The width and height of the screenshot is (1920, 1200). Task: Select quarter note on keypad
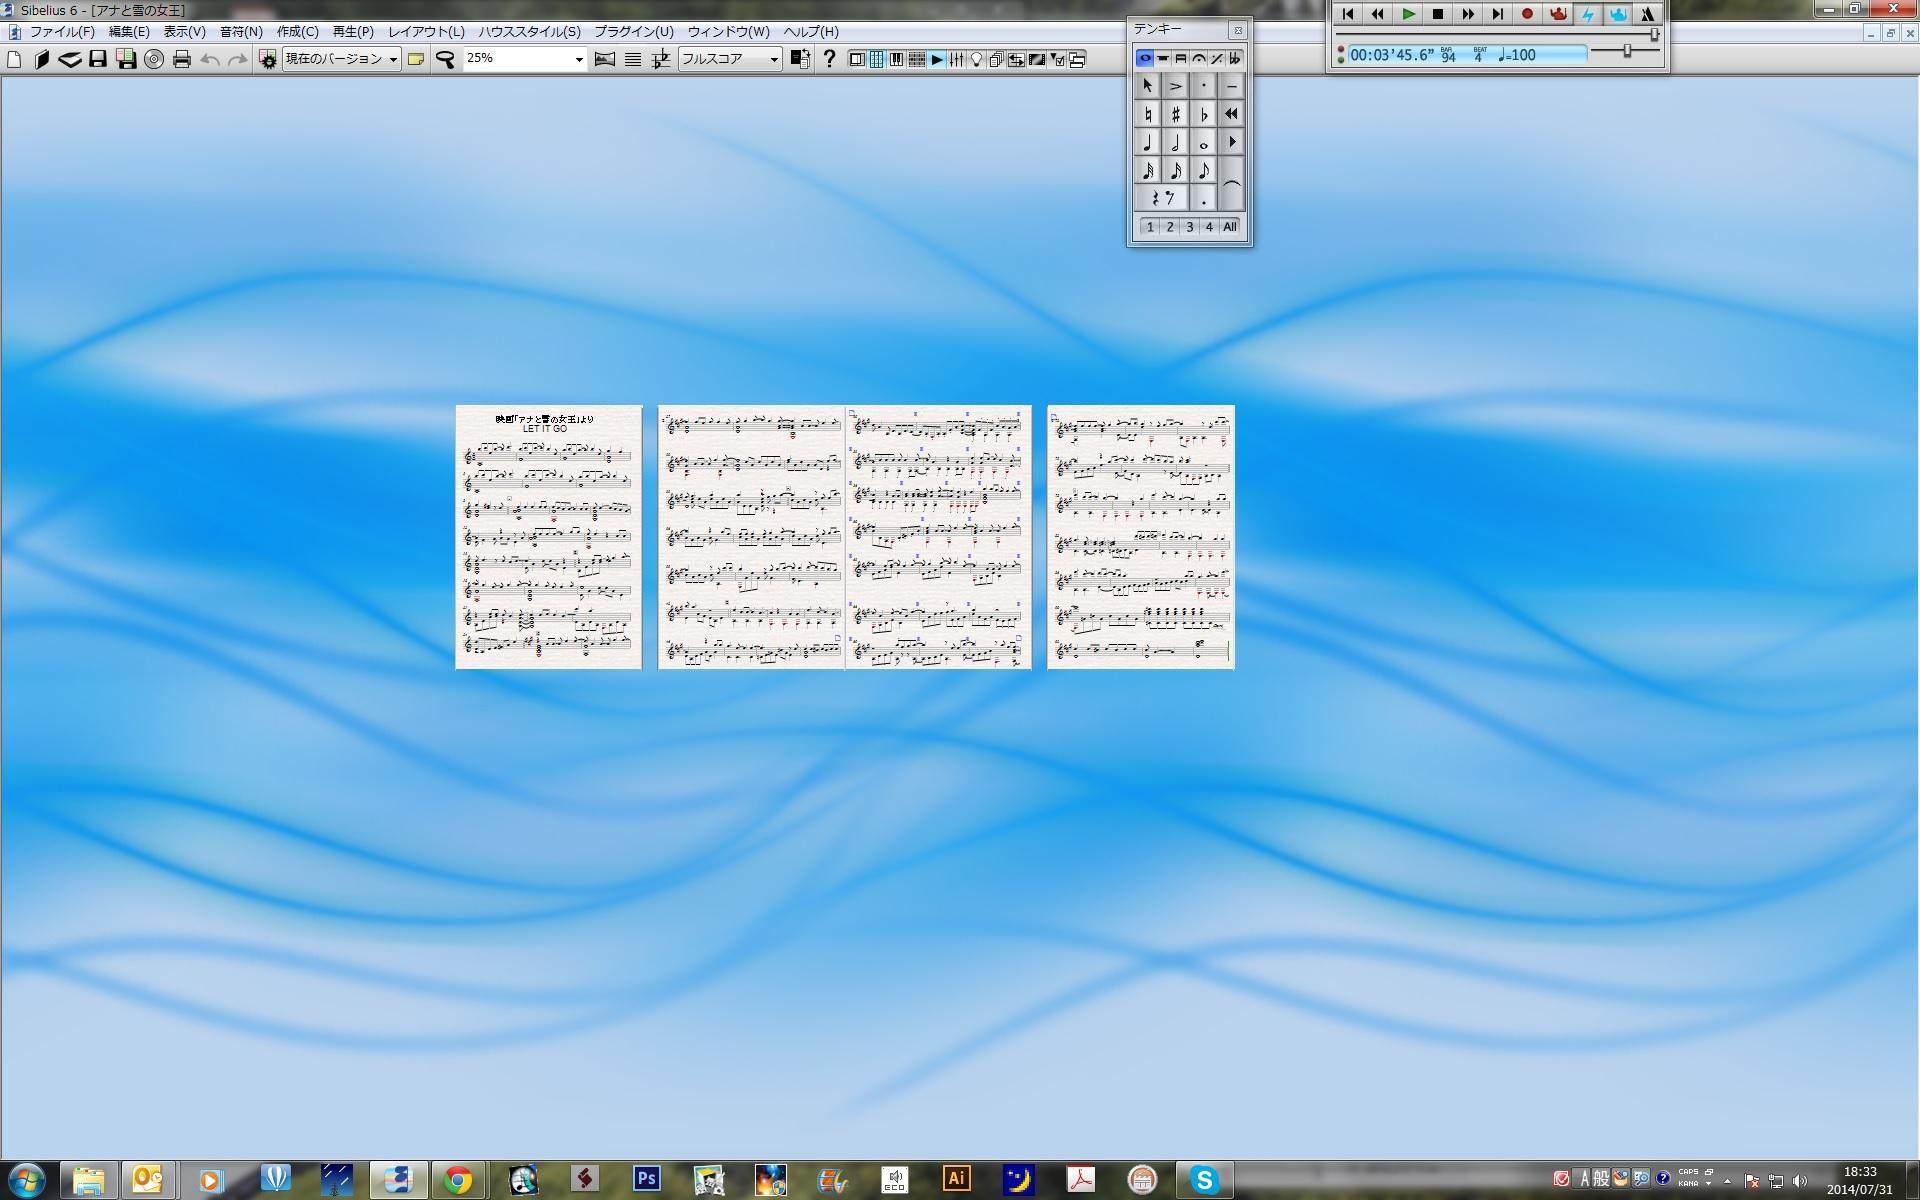pyautogui.click(x=1148, y=142)
